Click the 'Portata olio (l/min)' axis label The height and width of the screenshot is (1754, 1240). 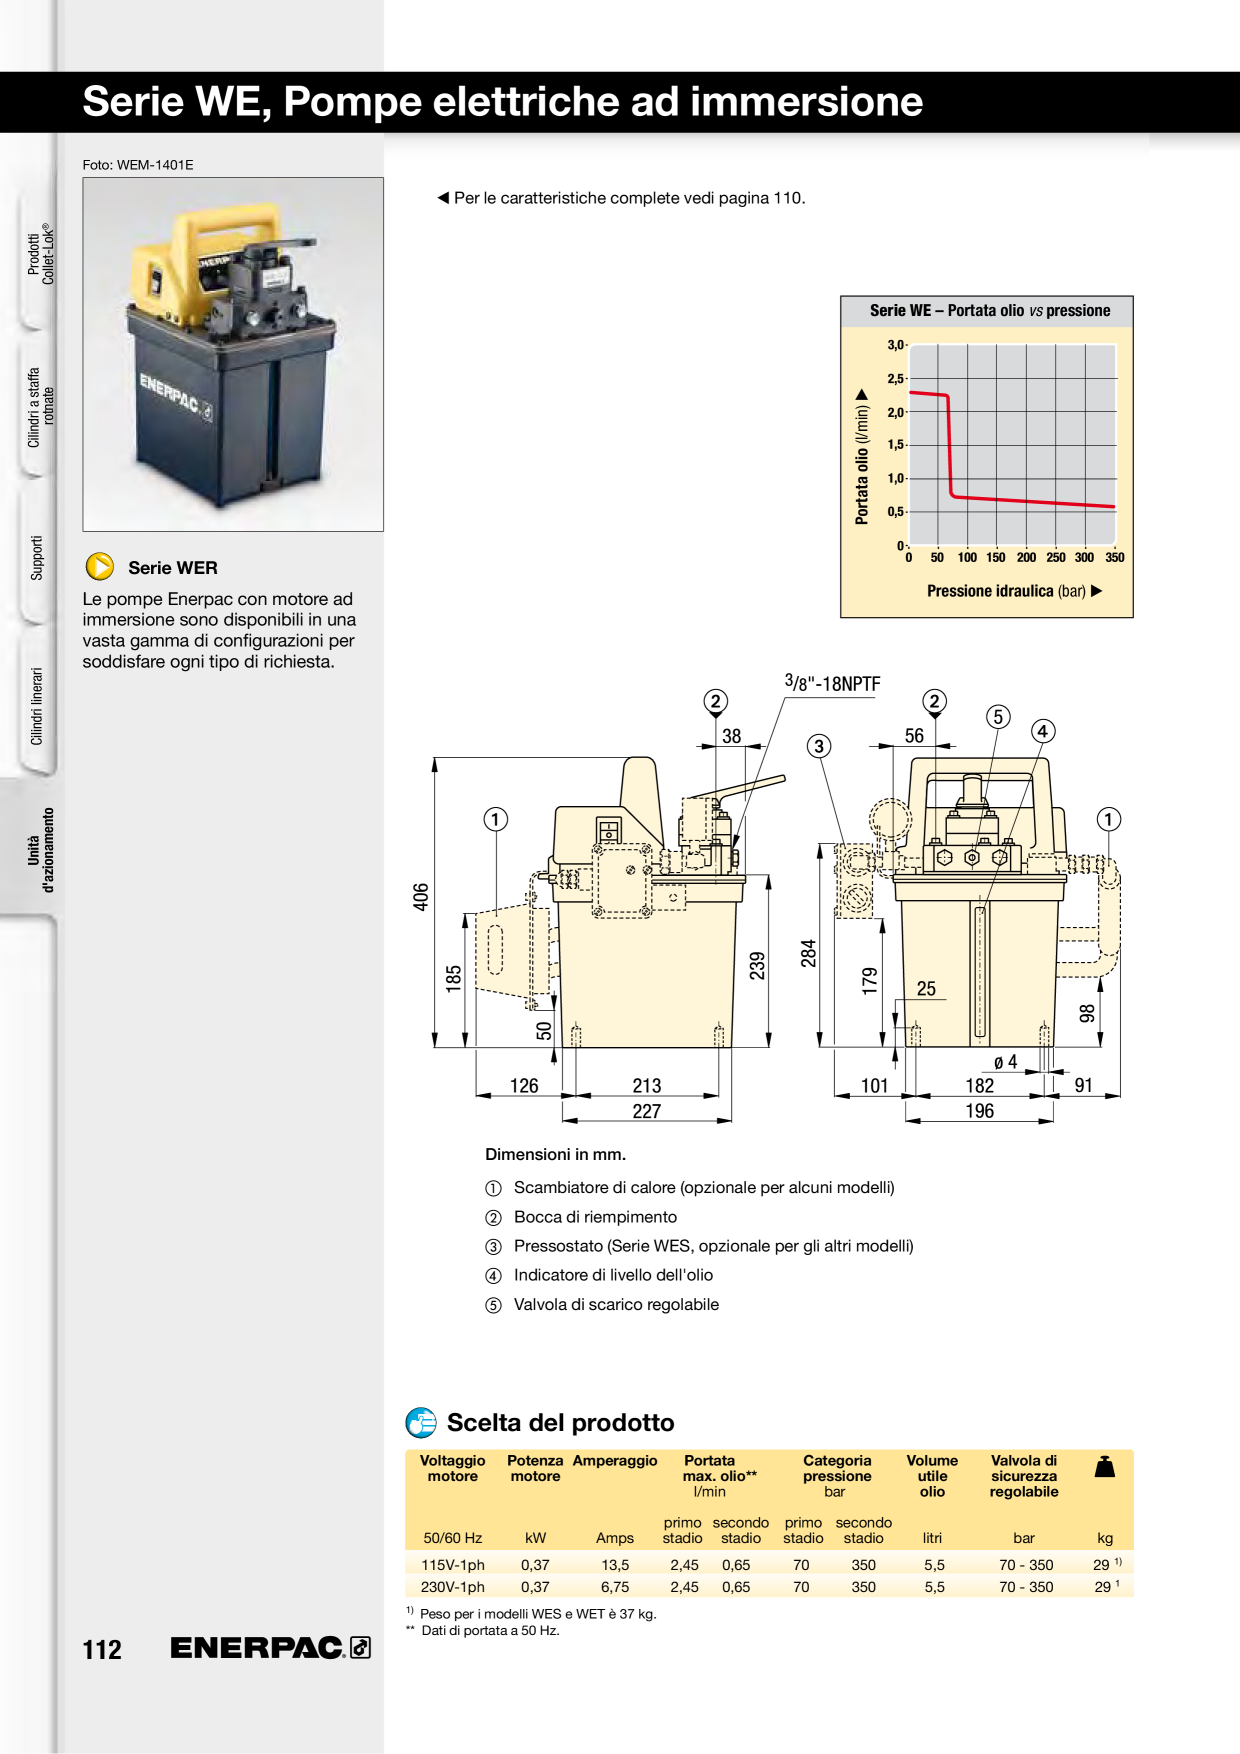[x=861, y=457]
